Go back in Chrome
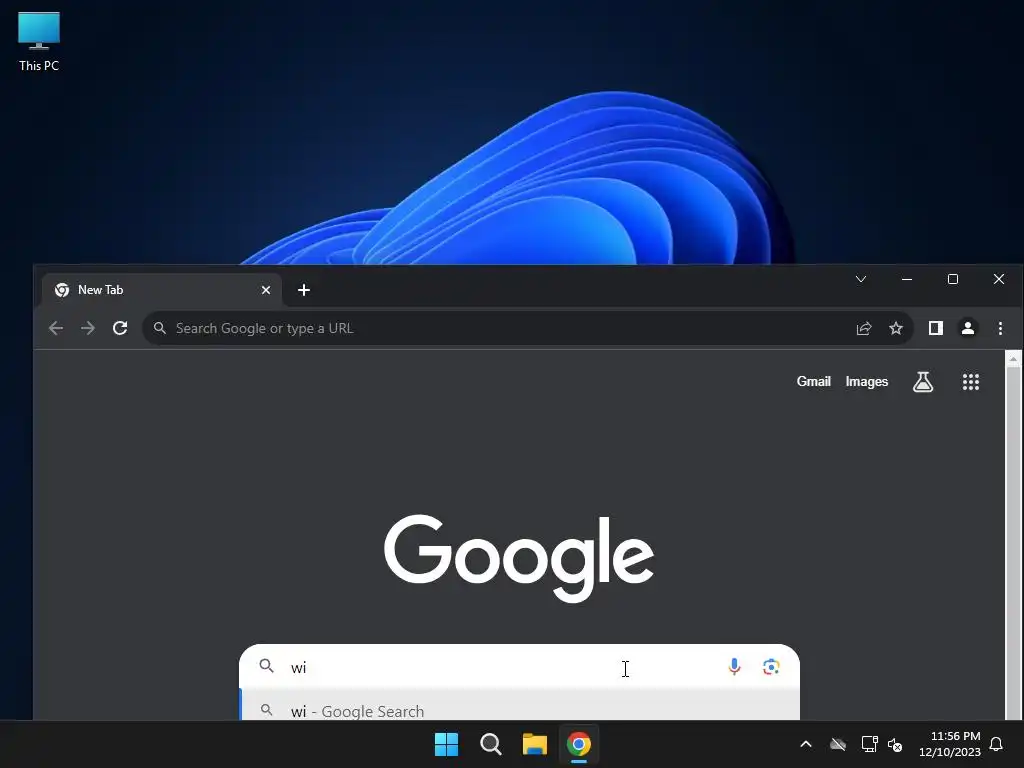1024x768 pixels. point(56,328)
